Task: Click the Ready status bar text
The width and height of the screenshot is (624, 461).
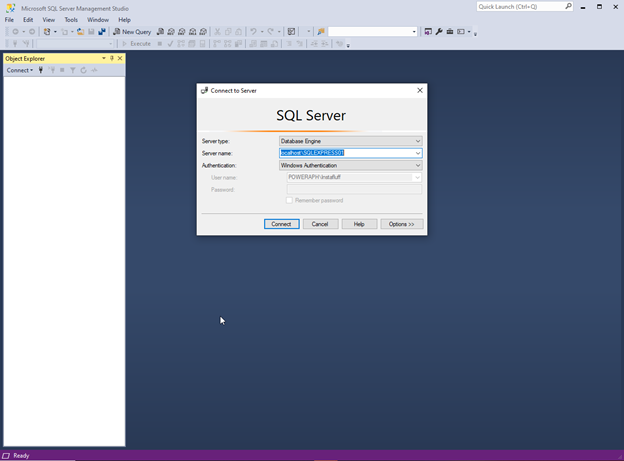Action: [x=21, y=455]
